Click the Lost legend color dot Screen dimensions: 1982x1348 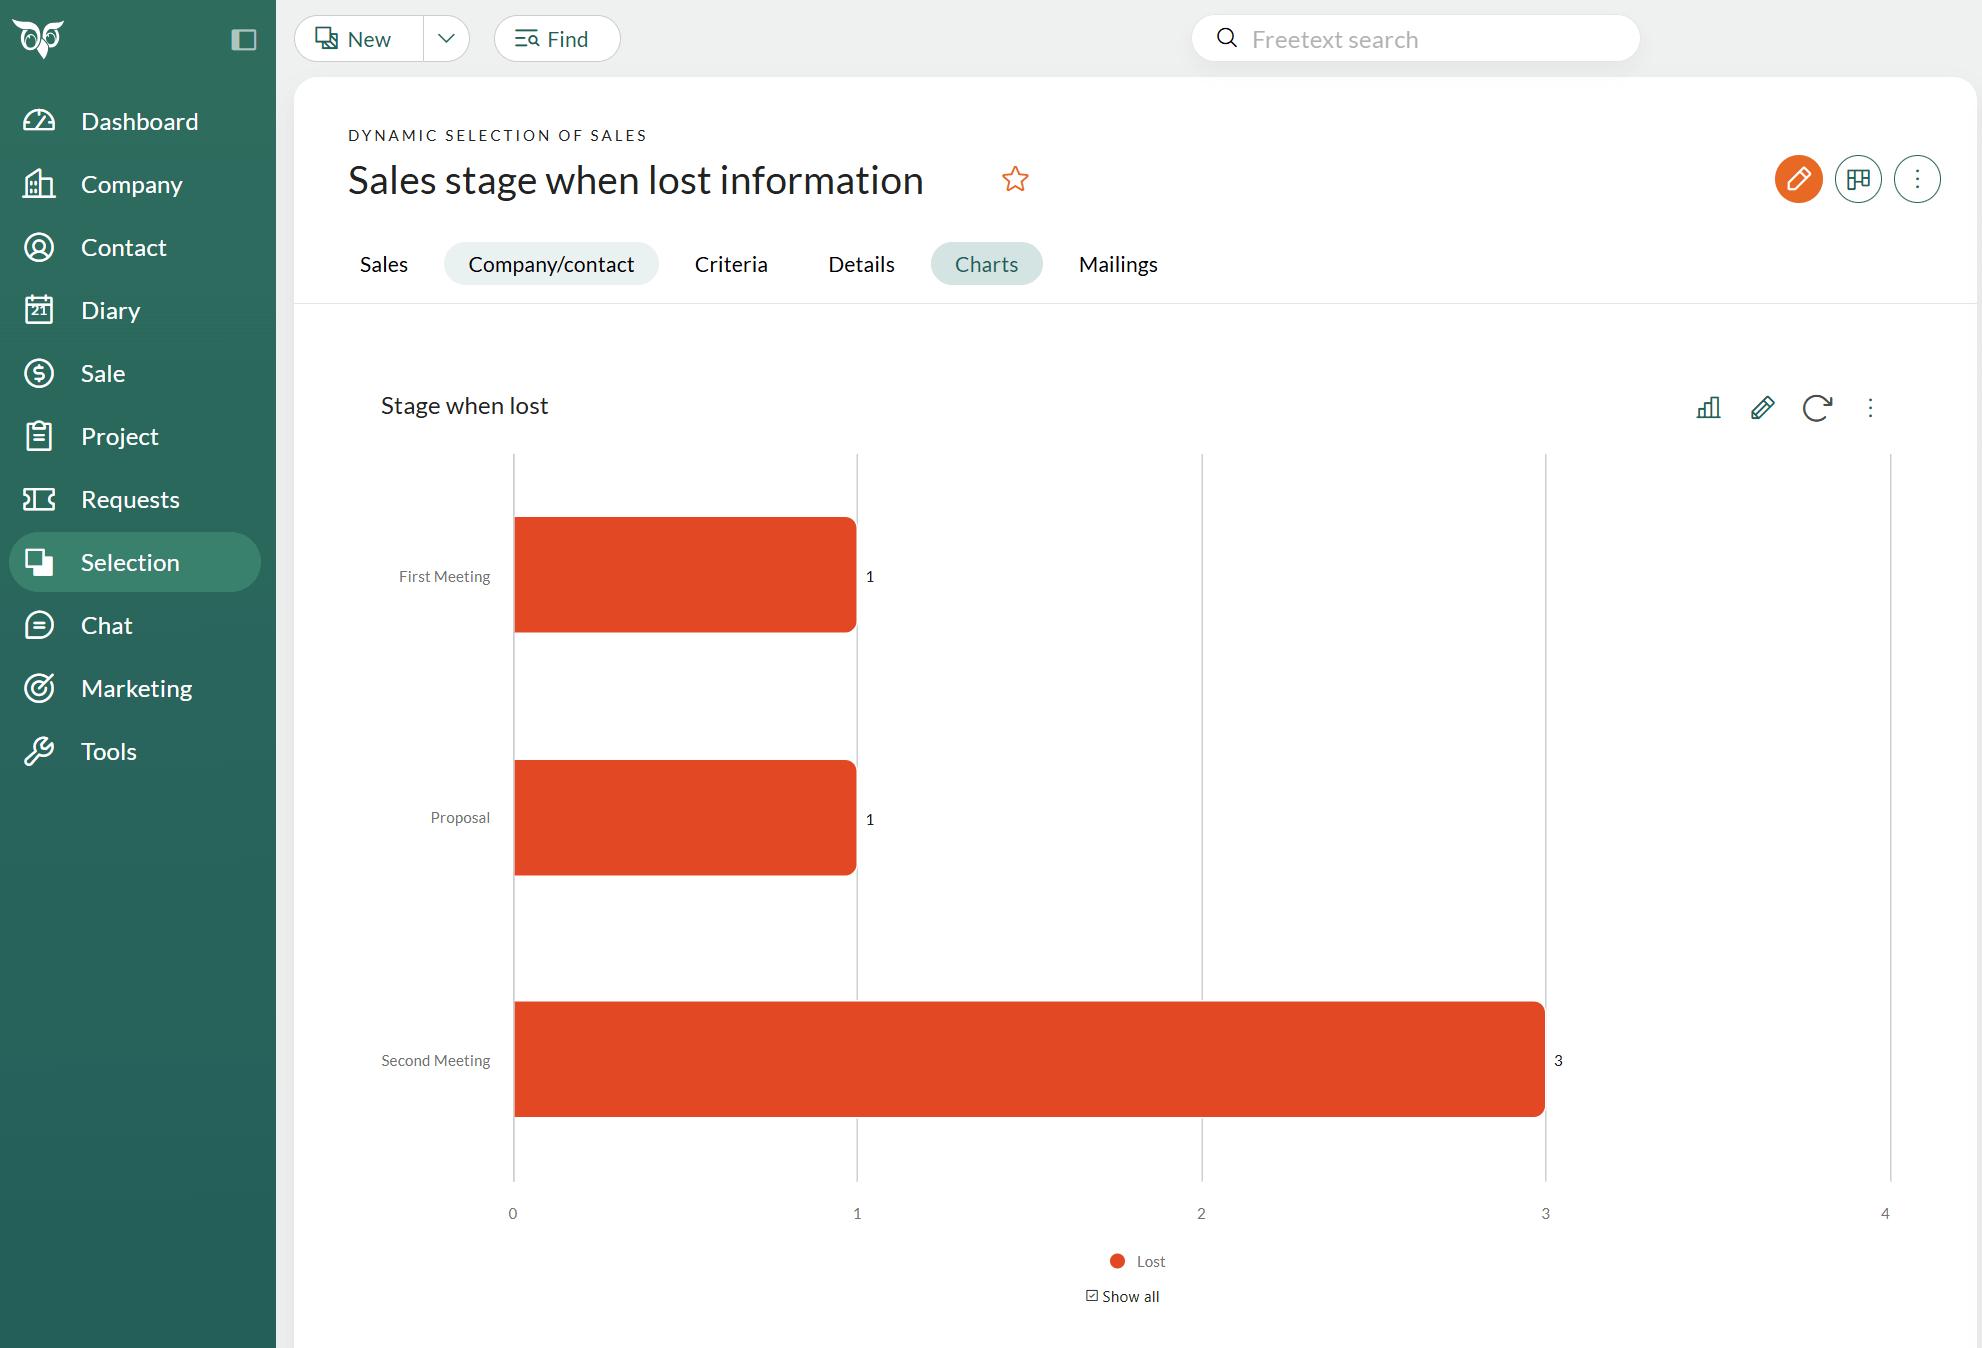click(x=1117, y=1262)
